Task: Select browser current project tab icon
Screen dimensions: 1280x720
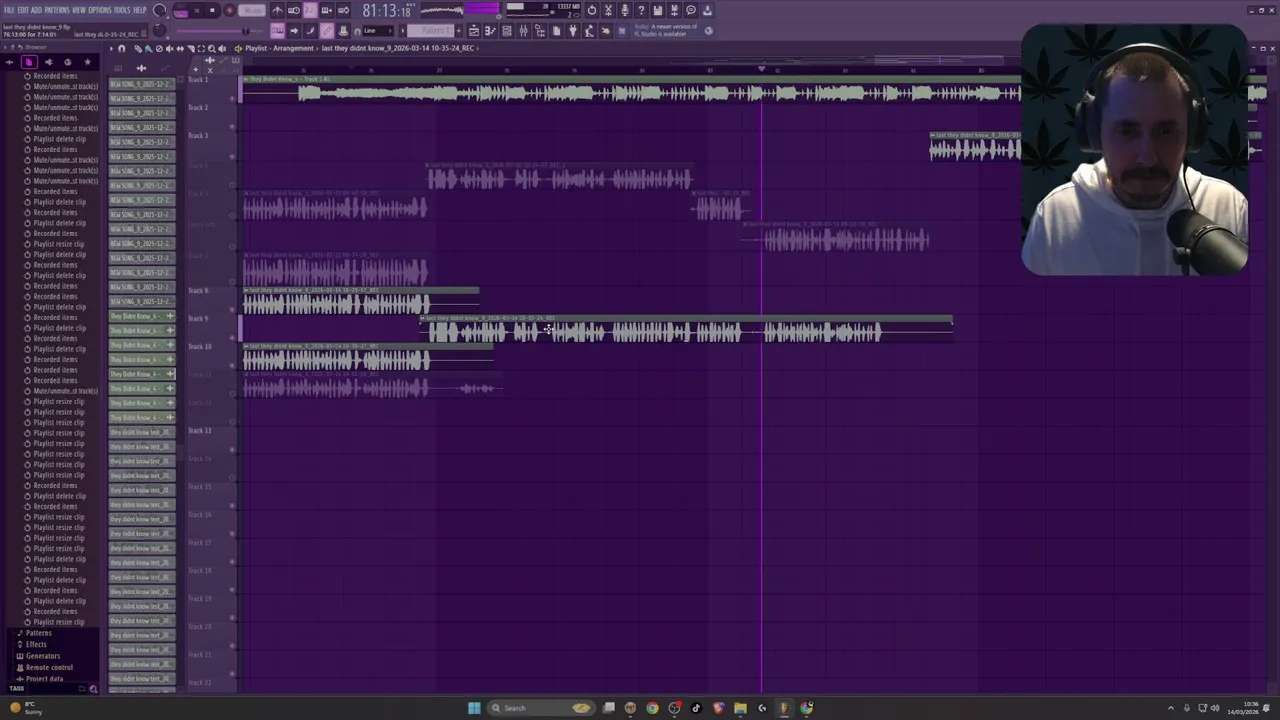Action: (29, 62)
